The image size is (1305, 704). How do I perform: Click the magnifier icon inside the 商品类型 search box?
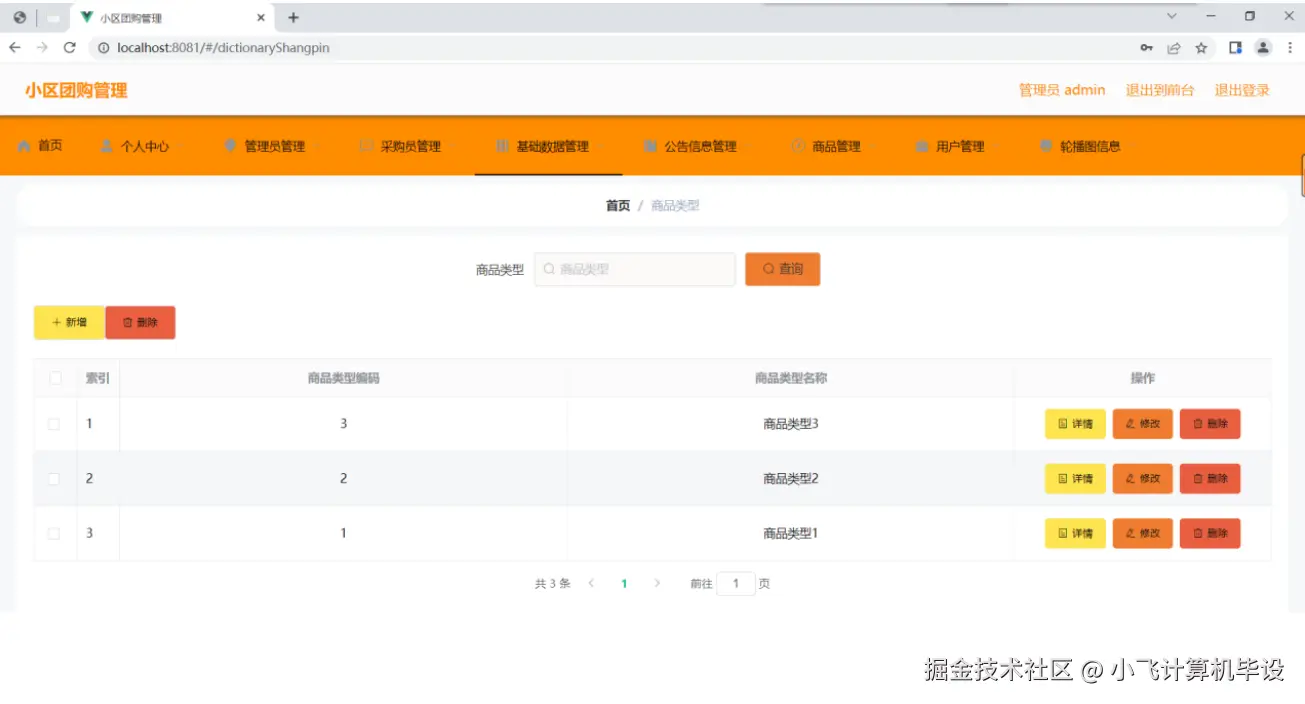(548, 268)
